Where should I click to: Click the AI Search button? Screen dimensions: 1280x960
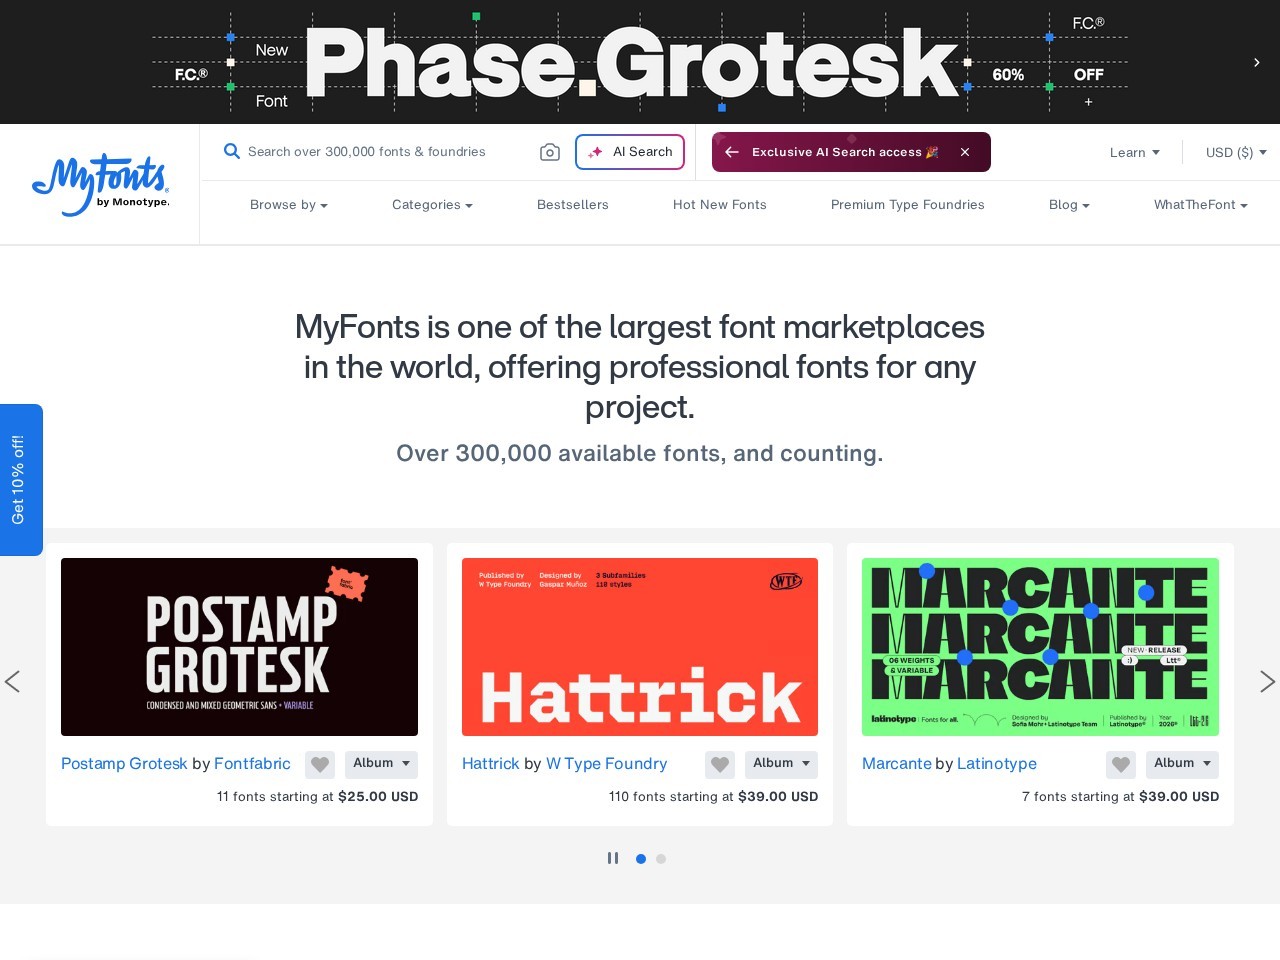630,152
